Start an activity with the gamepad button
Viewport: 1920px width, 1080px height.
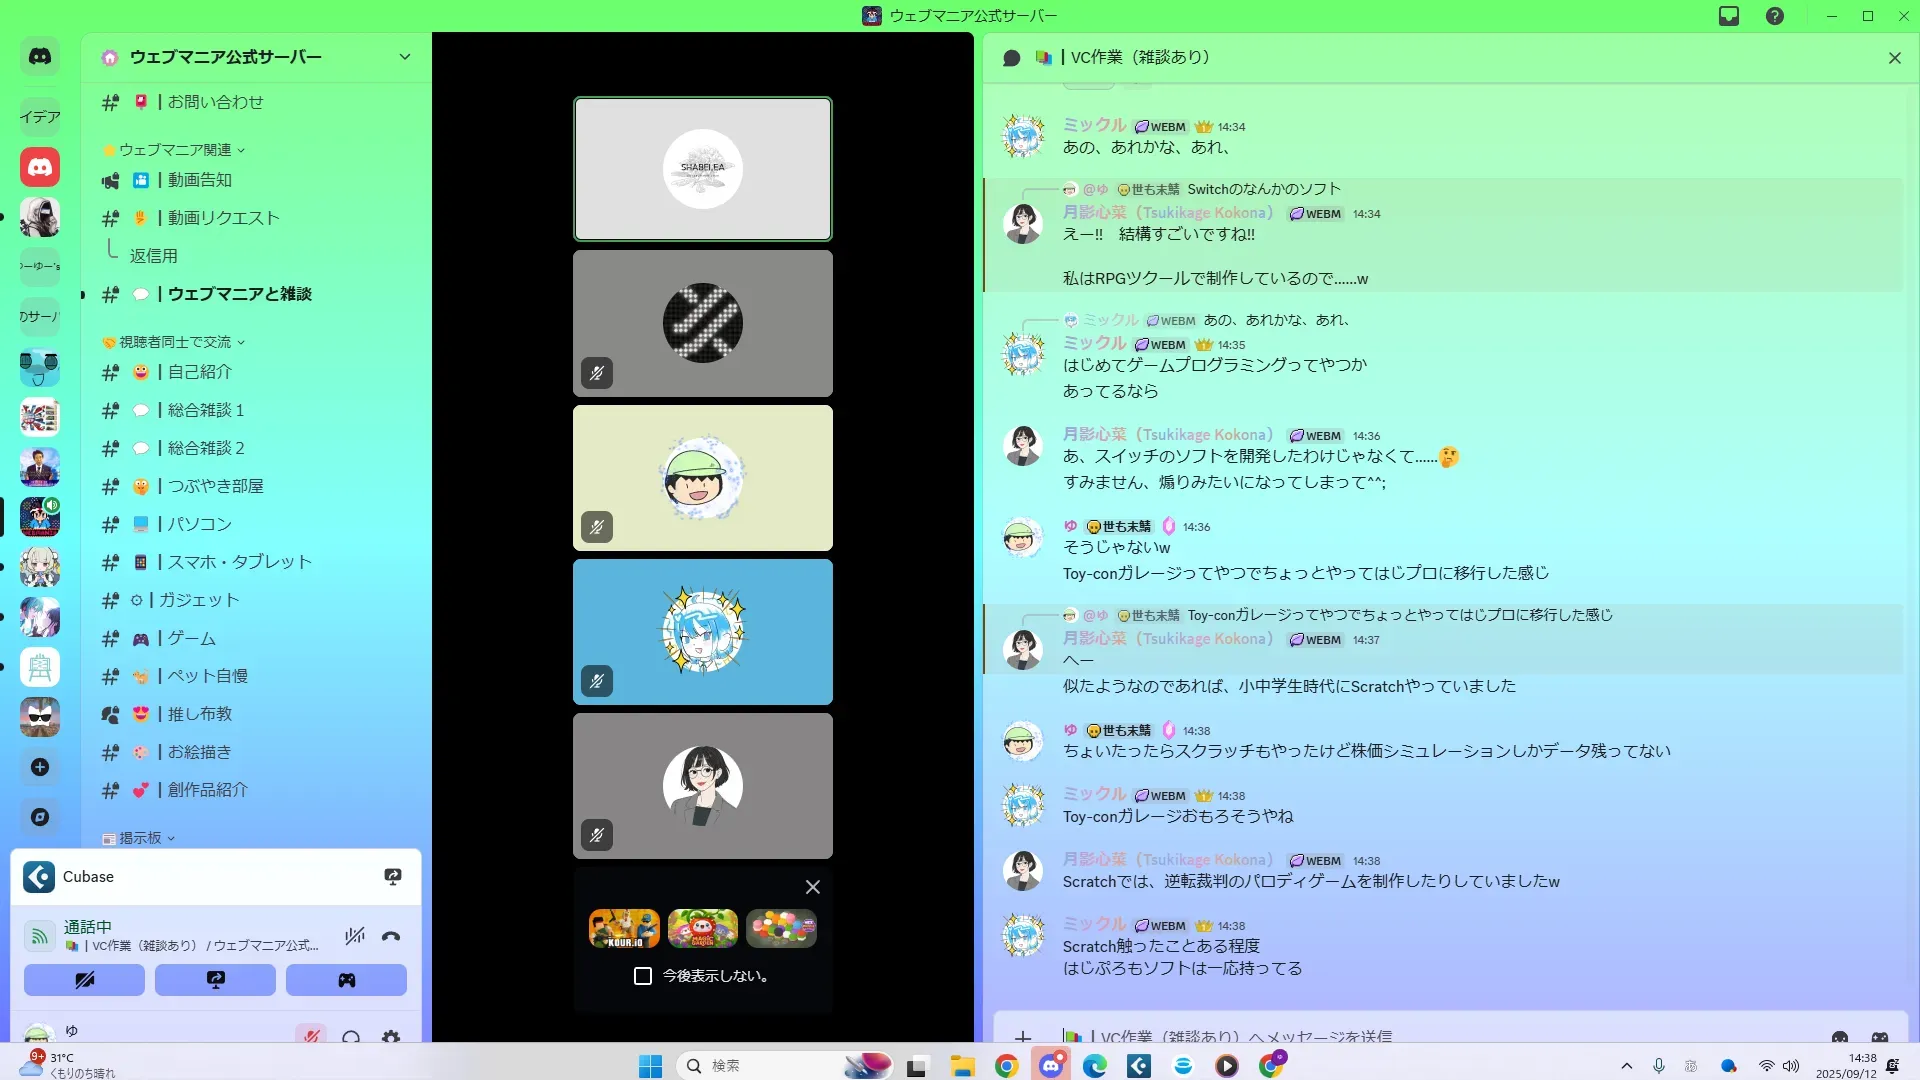[x=346, y=980]
